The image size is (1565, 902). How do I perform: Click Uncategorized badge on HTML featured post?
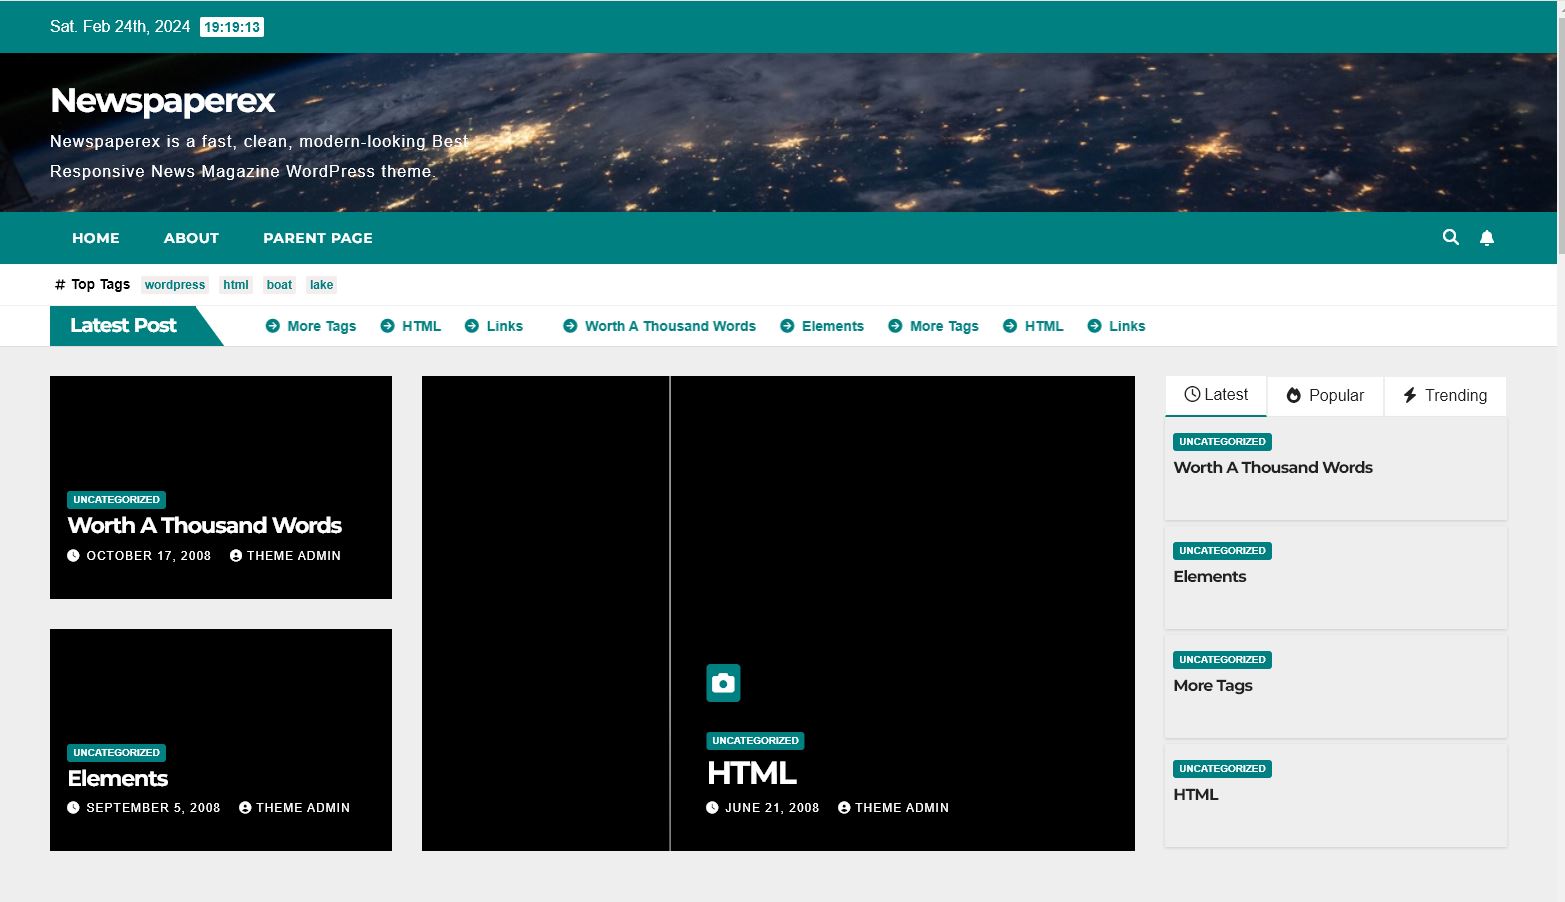[x=755, y=741]
